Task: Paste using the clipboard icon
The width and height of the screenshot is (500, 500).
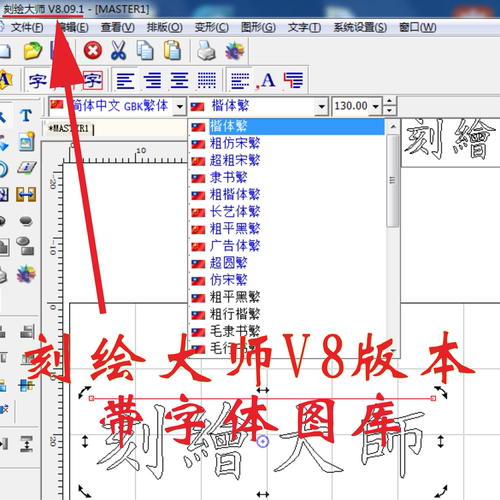Action: coord(172,51)
